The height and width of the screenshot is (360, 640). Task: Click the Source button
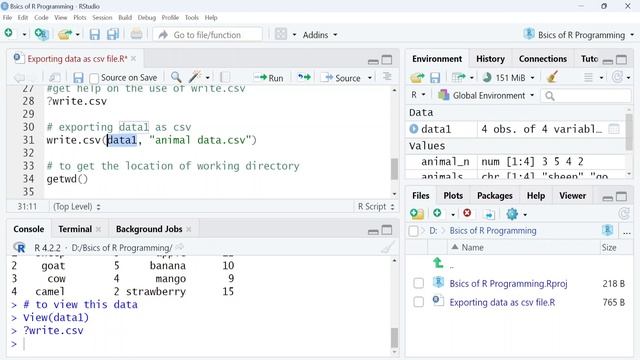pos(341,78)
